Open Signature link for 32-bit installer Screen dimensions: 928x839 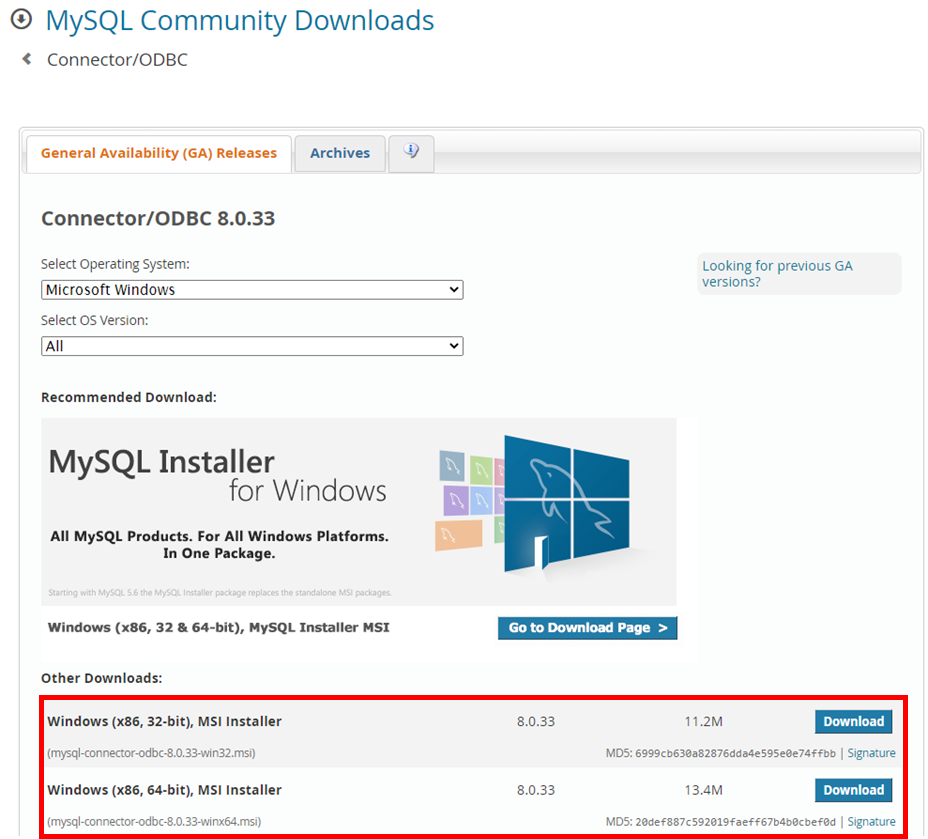pos(871,753)
